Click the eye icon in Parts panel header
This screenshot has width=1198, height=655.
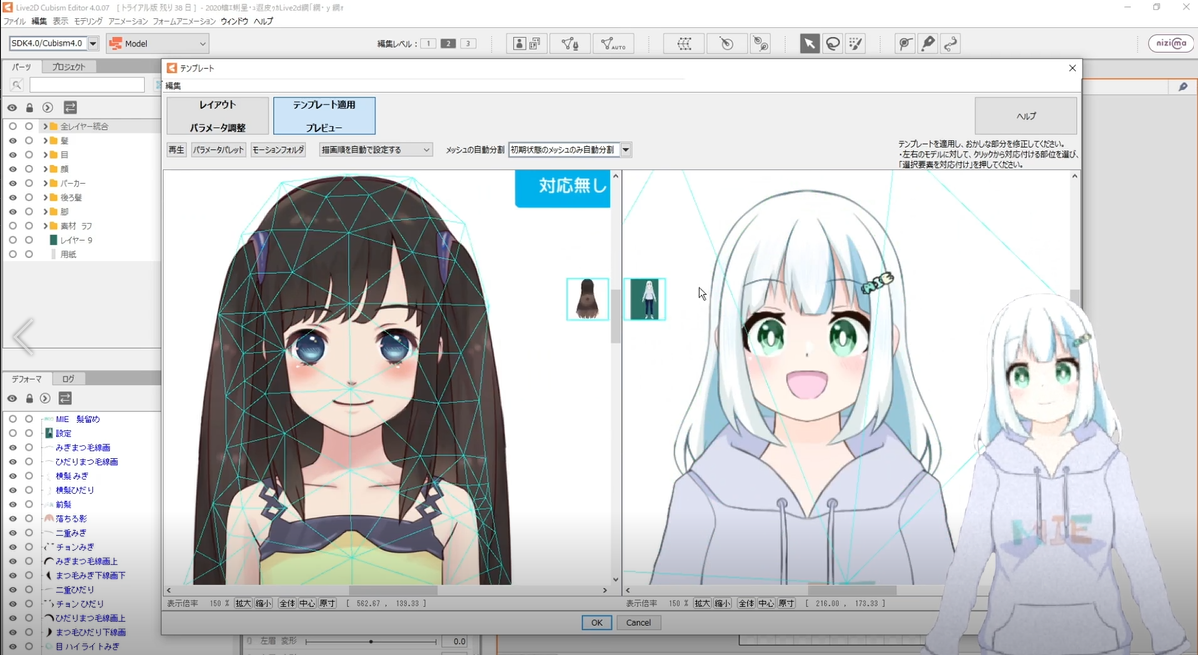click(x=12, y=108)
